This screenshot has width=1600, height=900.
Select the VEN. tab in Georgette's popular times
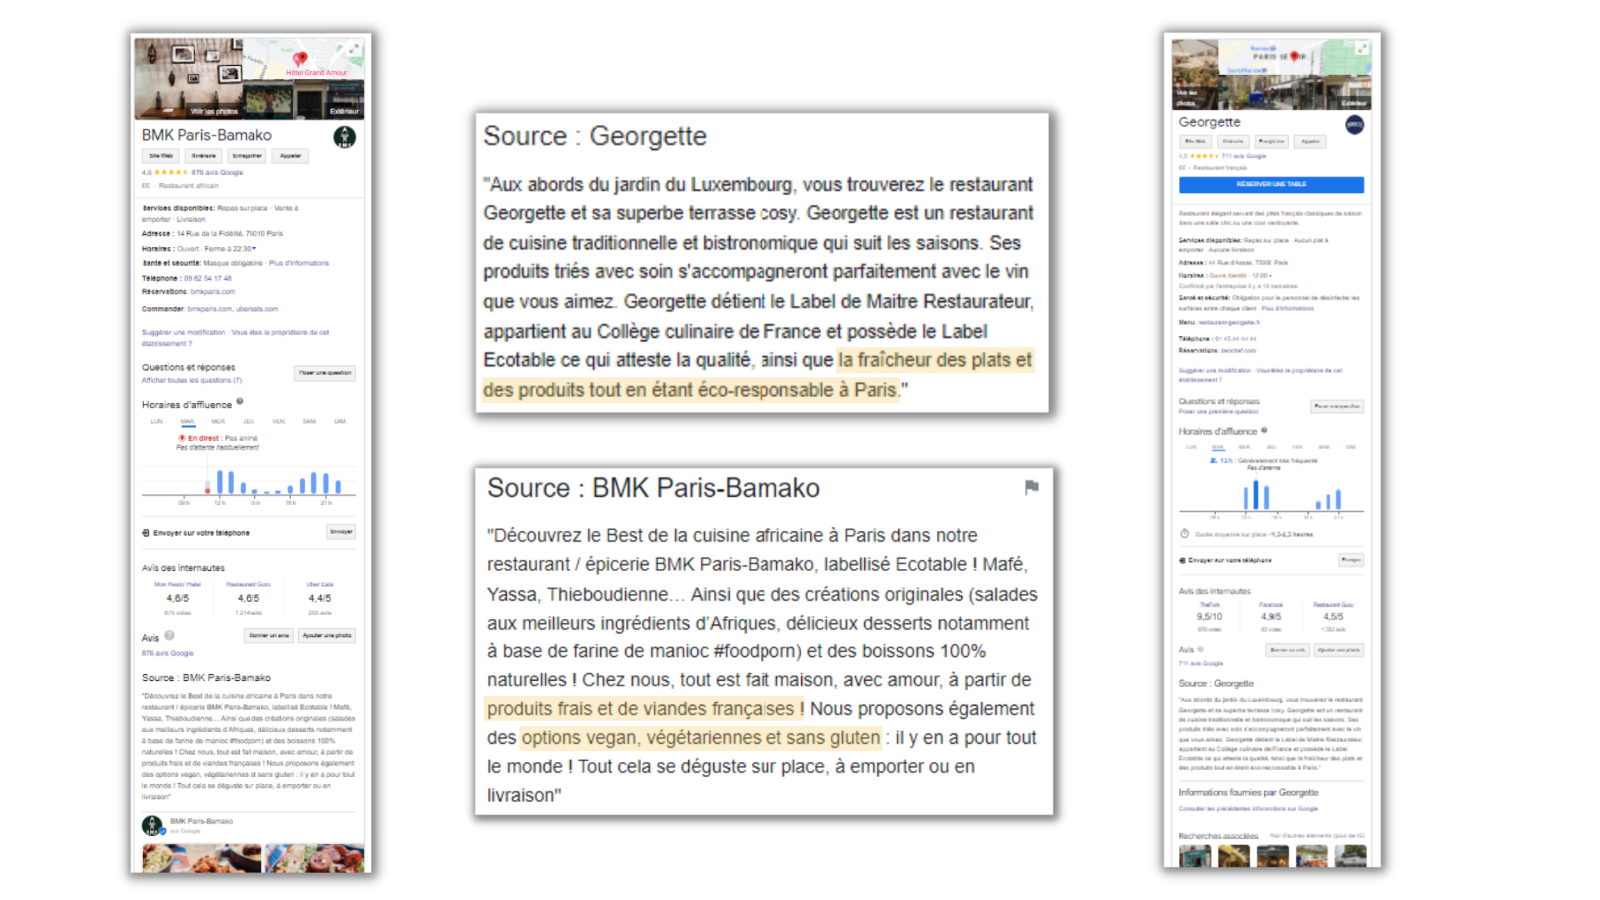tap(1296, 448)
